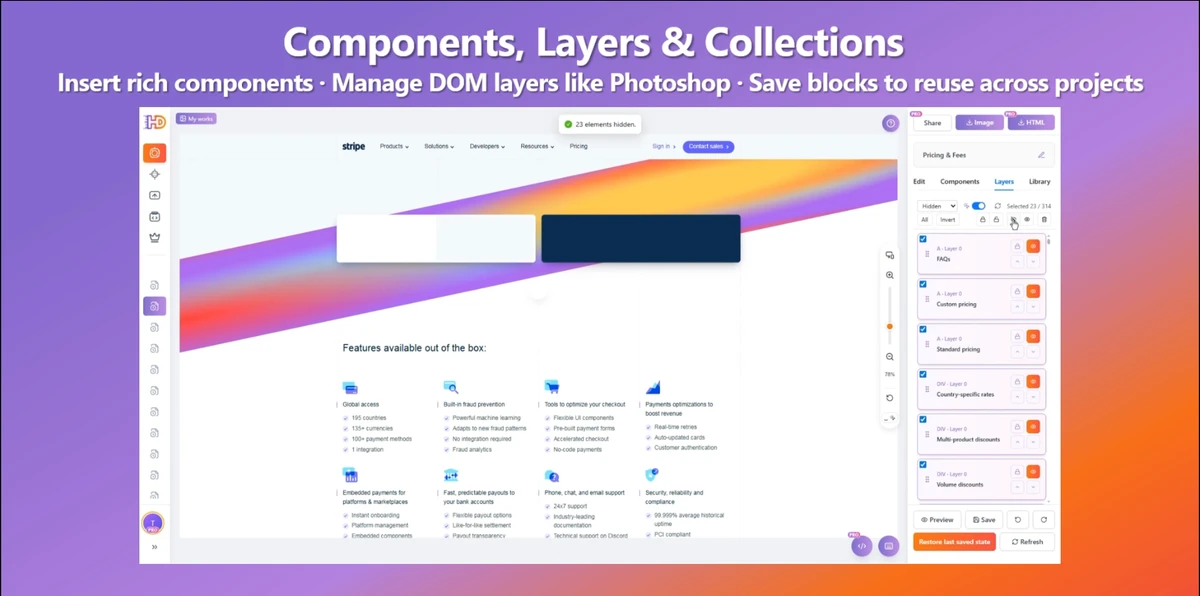Click the crown icon in left sidebar
Viewport: 1200px width, 596px height.
click(x=154, y=237)
